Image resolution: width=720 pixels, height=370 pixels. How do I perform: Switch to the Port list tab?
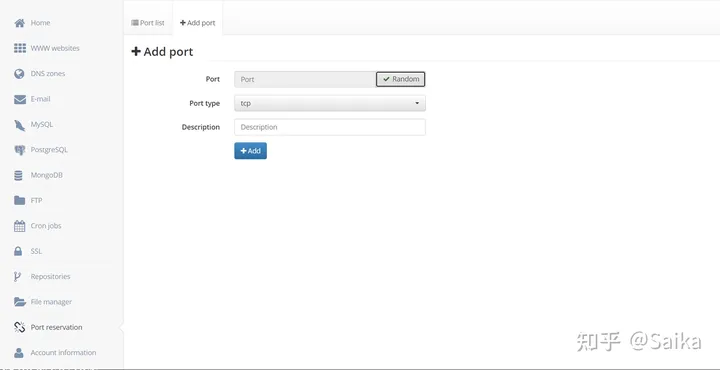(148, 22)
